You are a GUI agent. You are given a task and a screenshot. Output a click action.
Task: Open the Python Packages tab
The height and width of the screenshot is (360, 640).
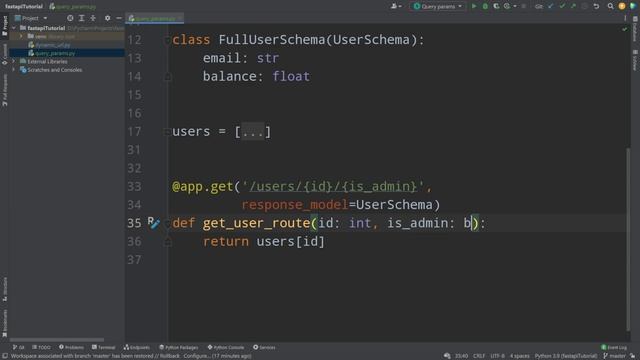coord(179,347)
